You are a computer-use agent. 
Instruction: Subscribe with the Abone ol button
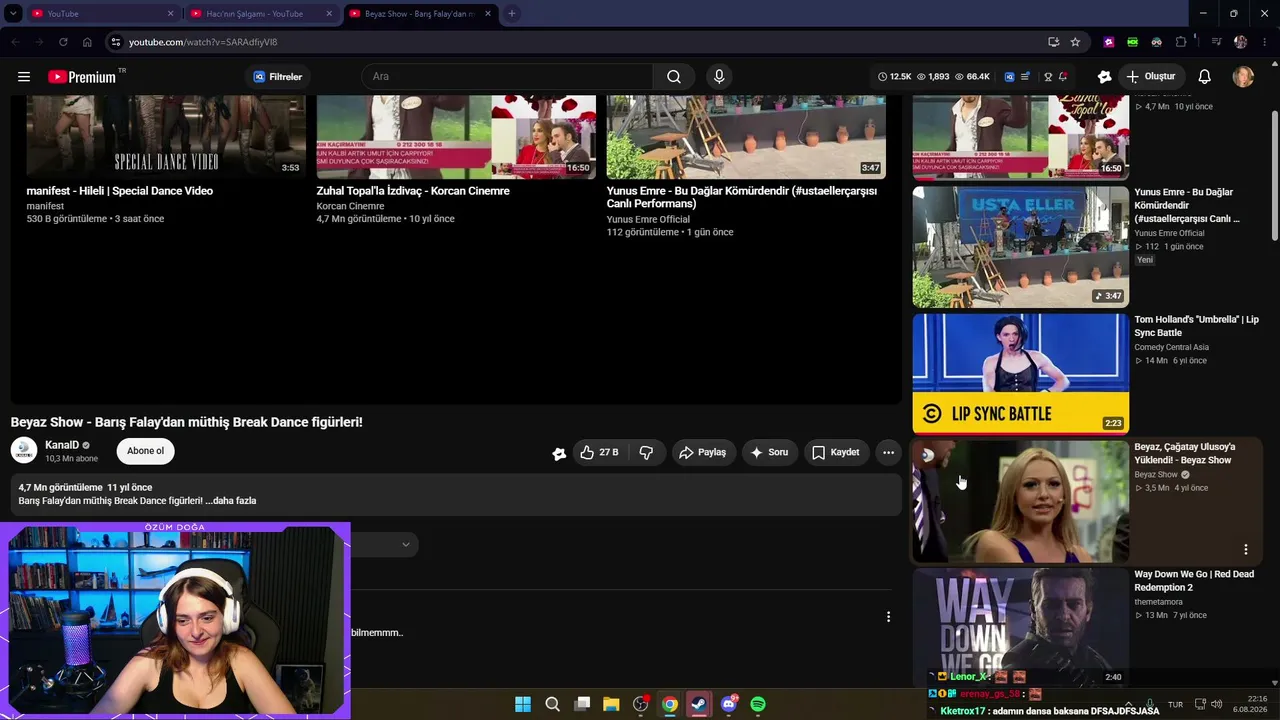145,451
